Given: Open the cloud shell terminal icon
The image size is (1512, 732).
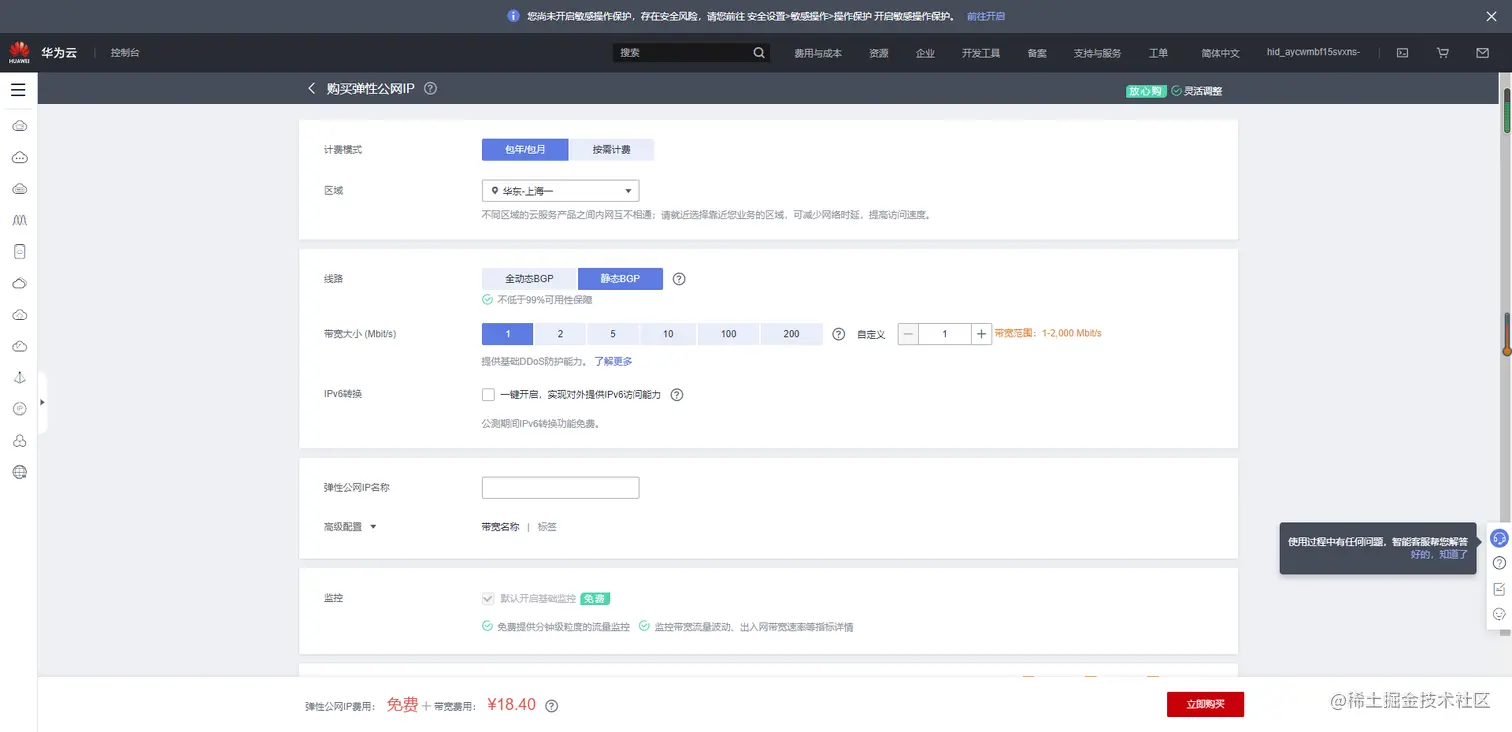Looking at the screenshot, I should pyautogui.click(x=1403, y=53).
